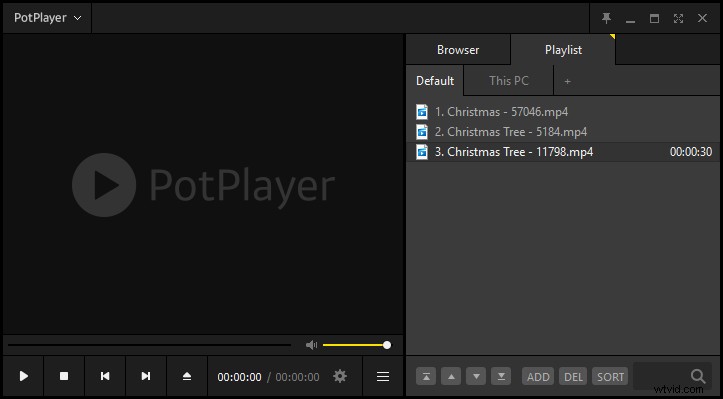The image size is (723, 399).
Task: Select Christmas Tree - 11798.mp4 in playlist
Action: [x=563, y=152]
